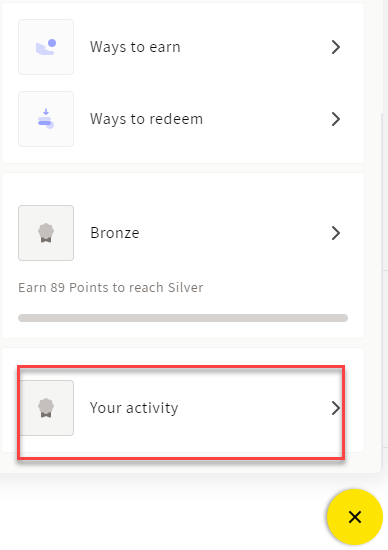Open Your activity via its chevron arrow
This screenshot has width=388, height=550.
336,408
